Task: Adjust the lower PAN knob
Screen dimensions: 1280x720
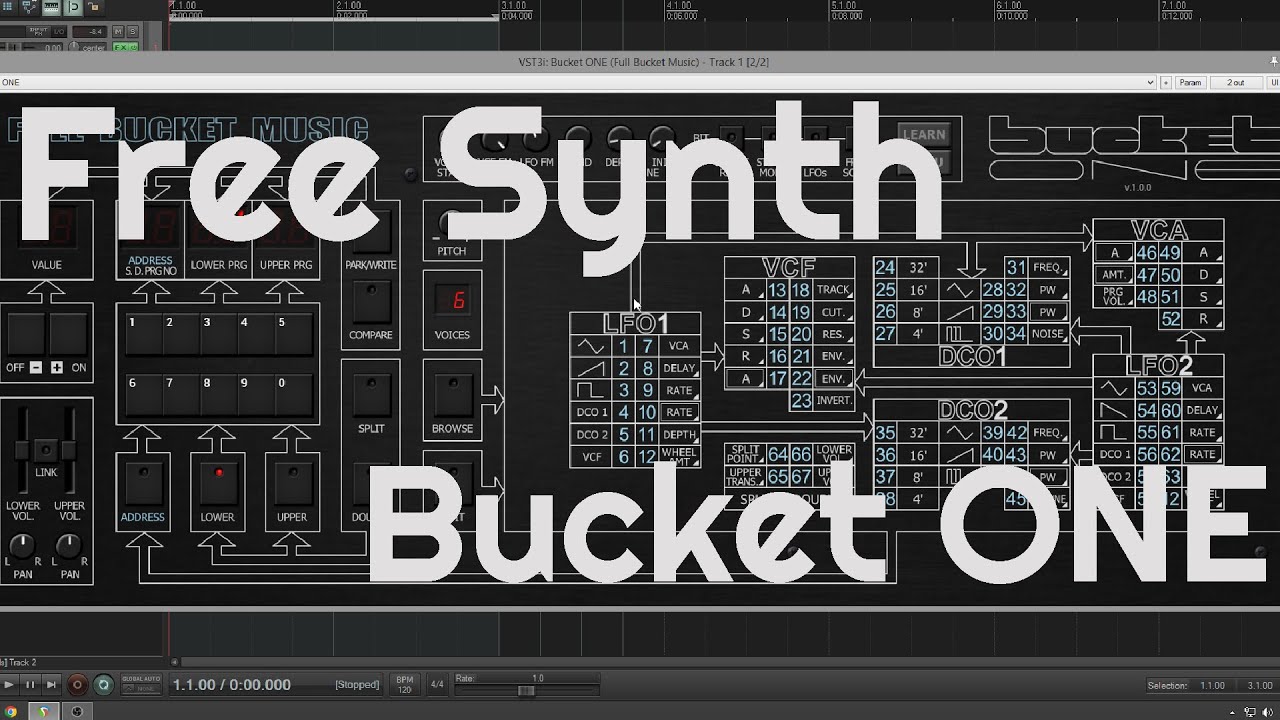Action: point(21,546)
